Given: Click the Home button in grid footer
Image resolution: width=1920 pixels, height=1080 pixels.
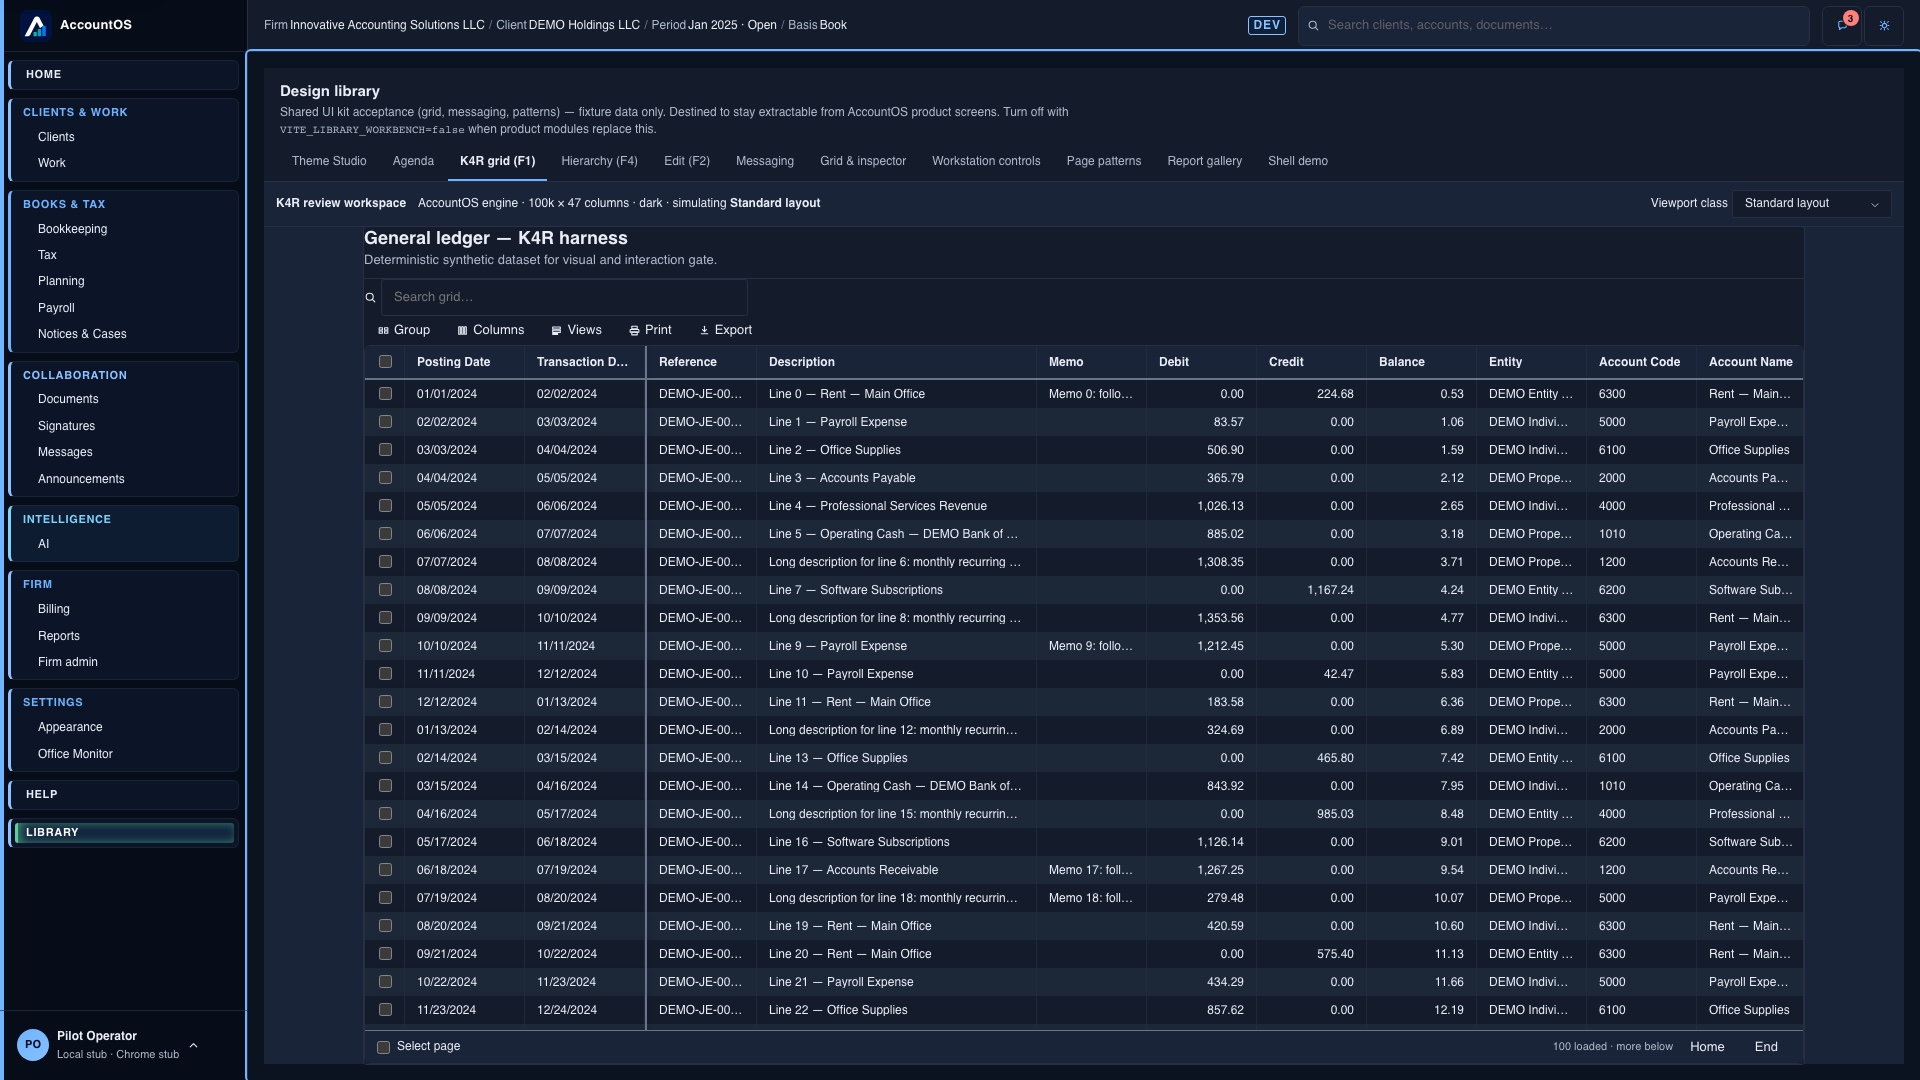Looking at the screenshot, I should (x=1707, y=1047).
